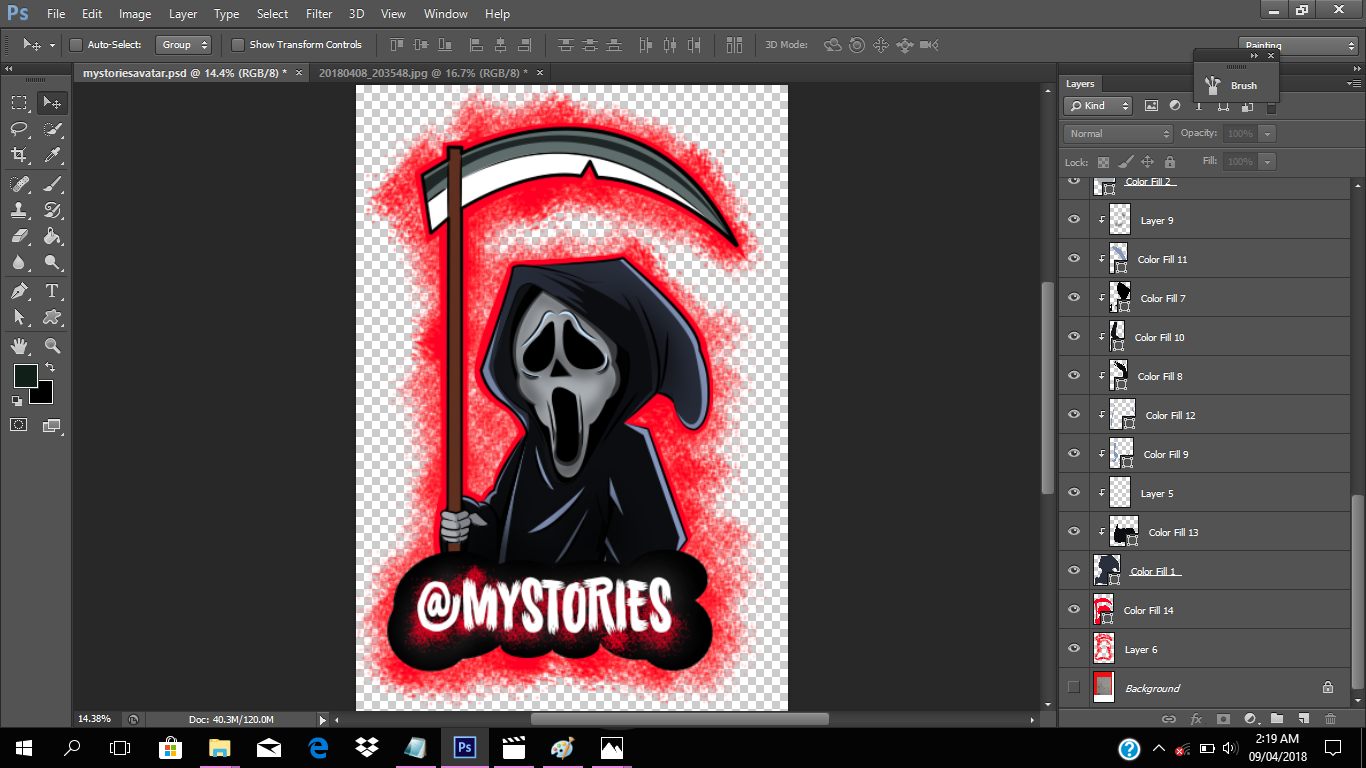
Task: Close the 20180408_203548.jpg tab
Action: tap(540, 73)
